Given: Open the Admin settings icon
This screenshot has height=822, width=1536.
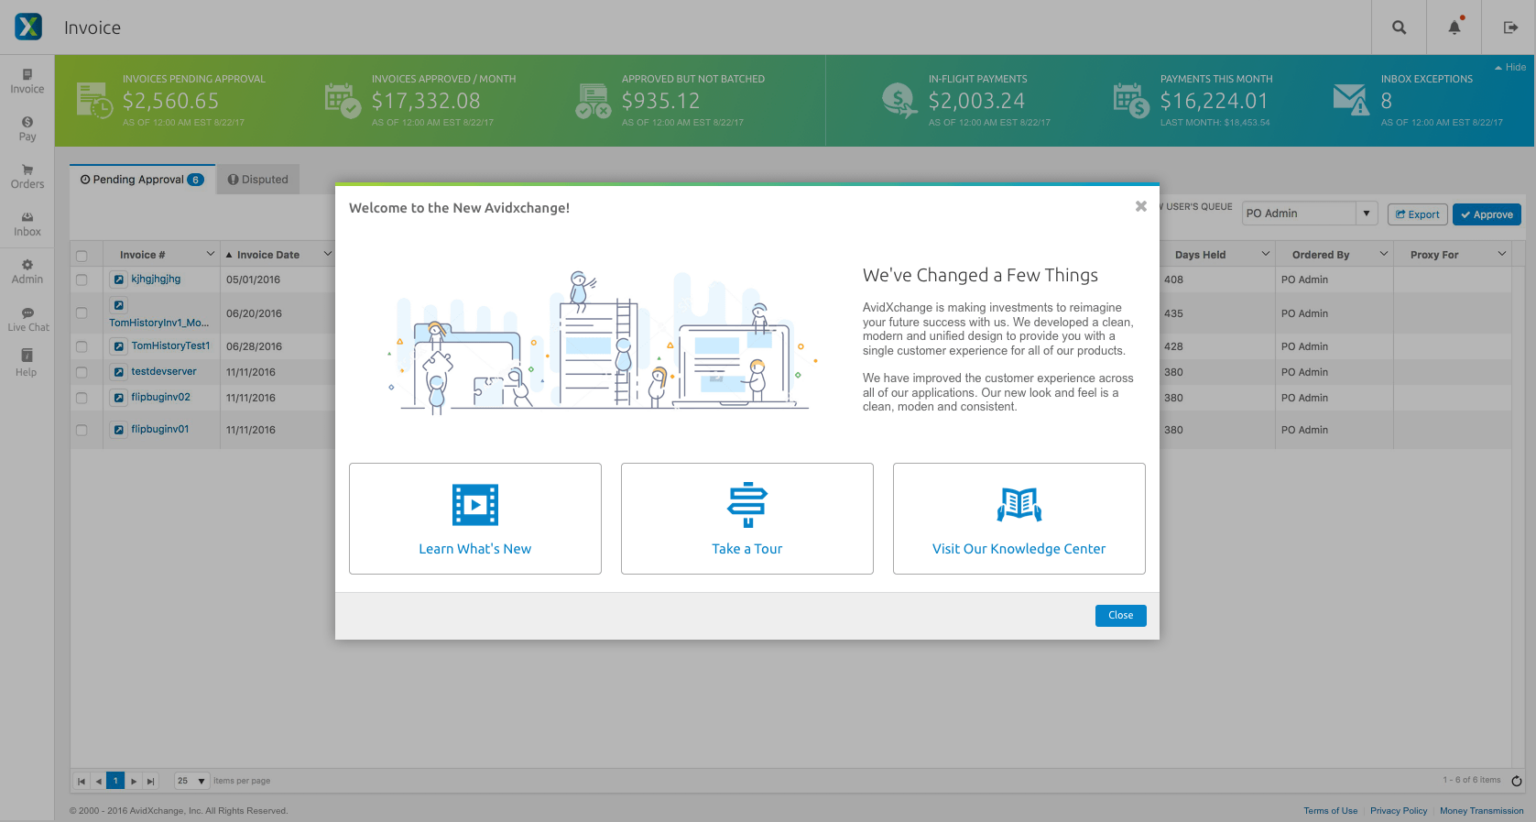Looking at the screenshot, I should click(x=27, y=269).
